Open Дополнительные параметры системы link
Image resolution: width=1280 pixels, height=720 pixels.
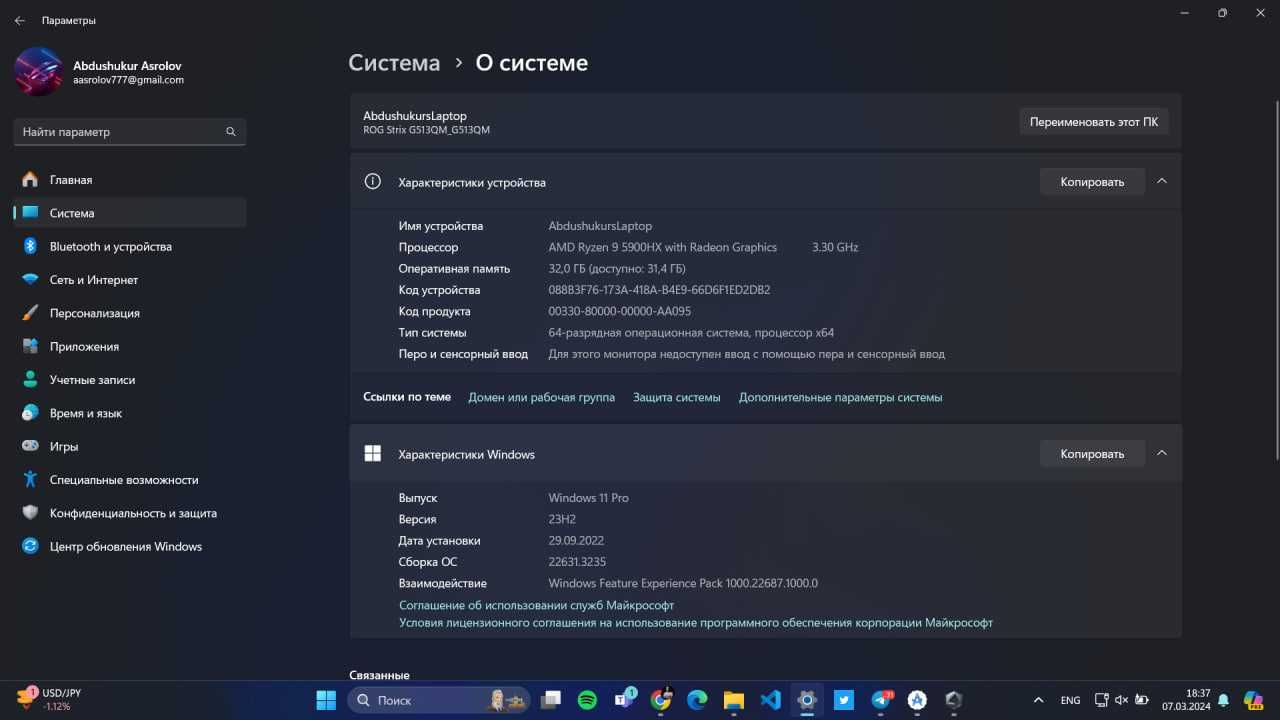tap(840, 397)
